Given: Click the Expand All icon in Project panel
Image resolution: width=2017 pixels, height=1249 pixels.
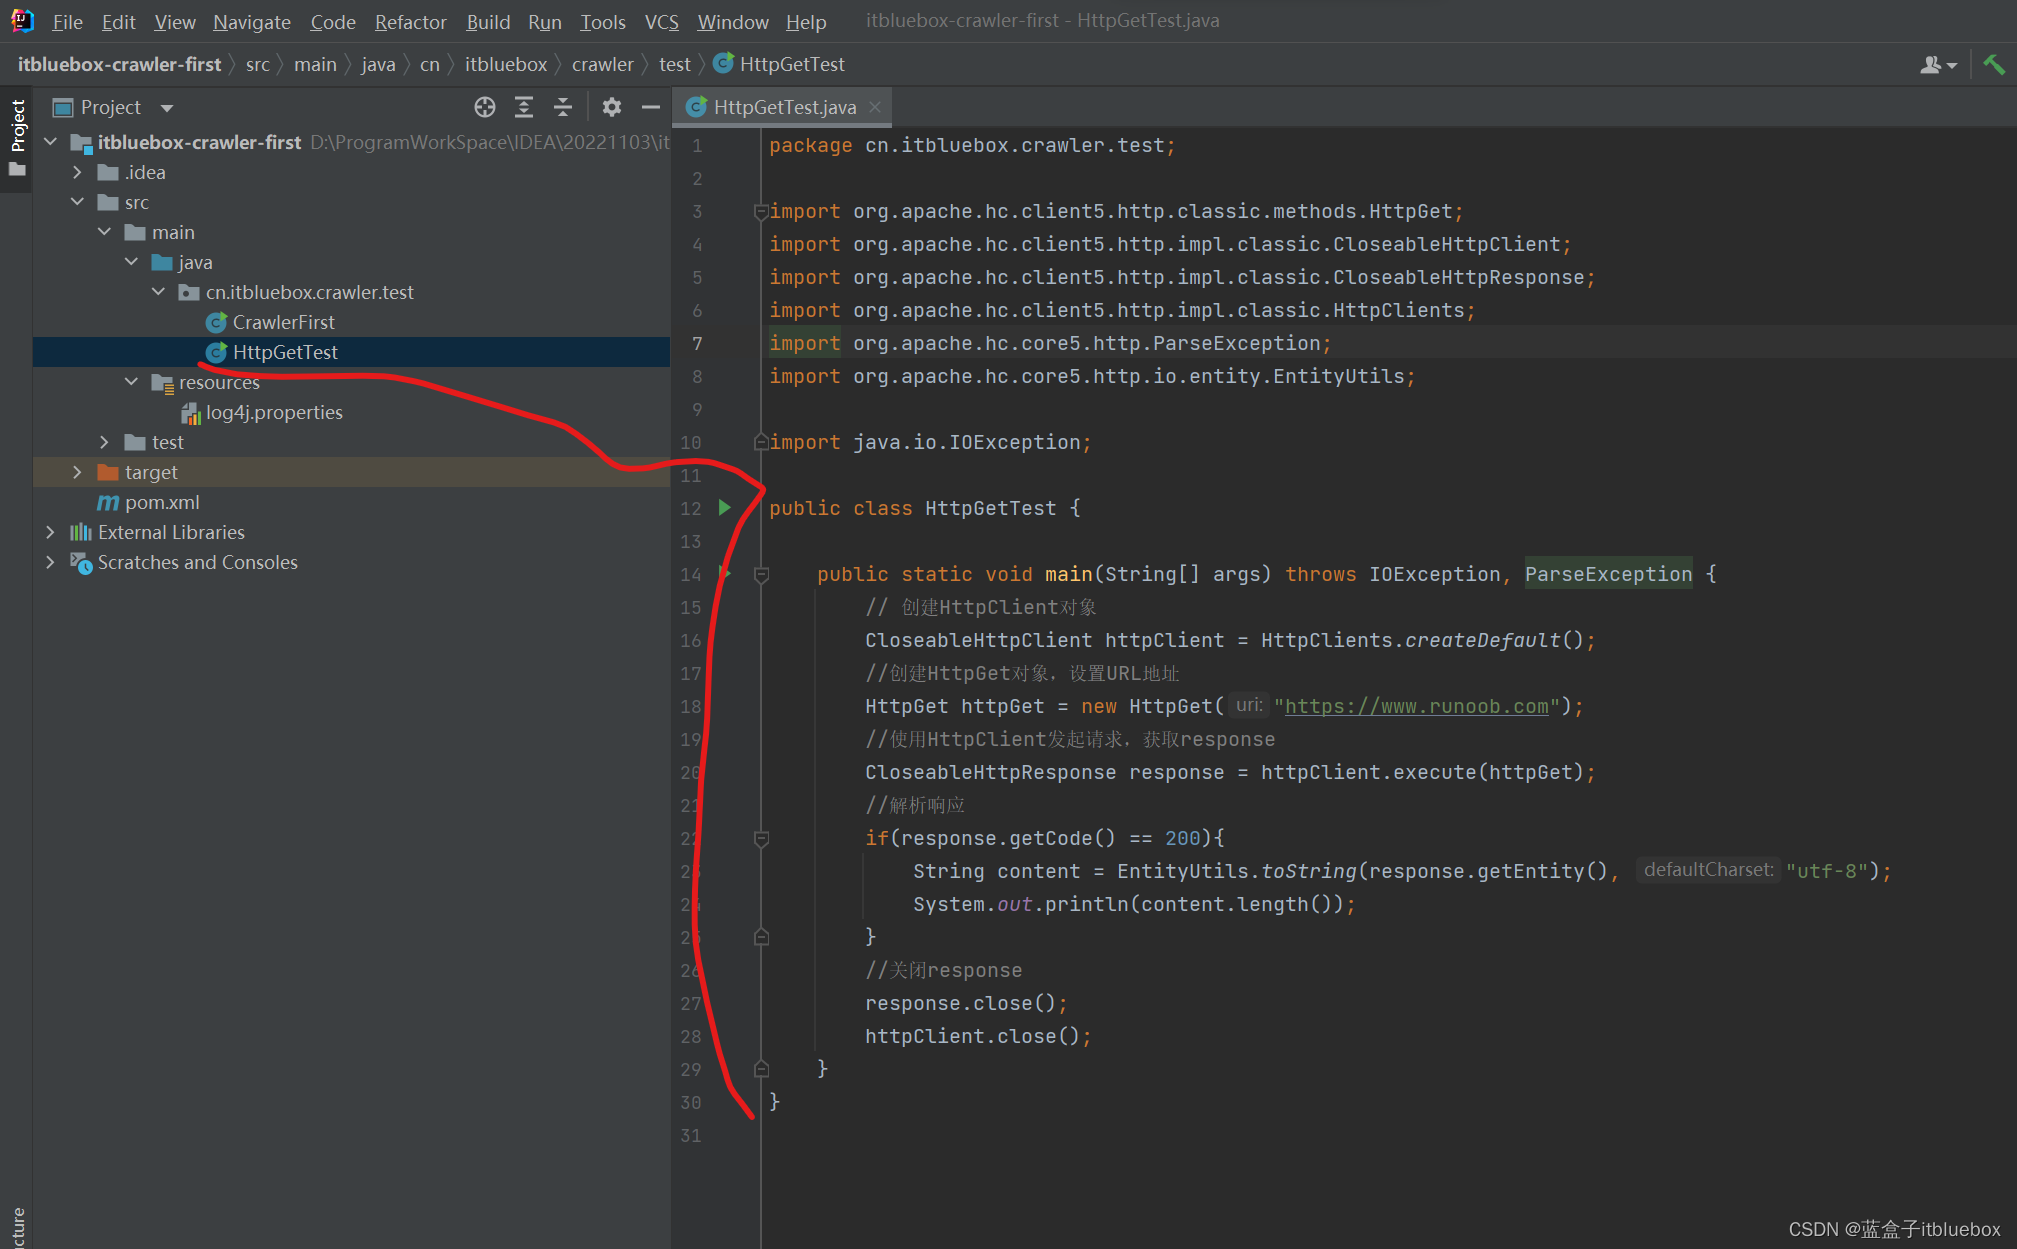Looking at the screenshot, I should coord(524,107).
